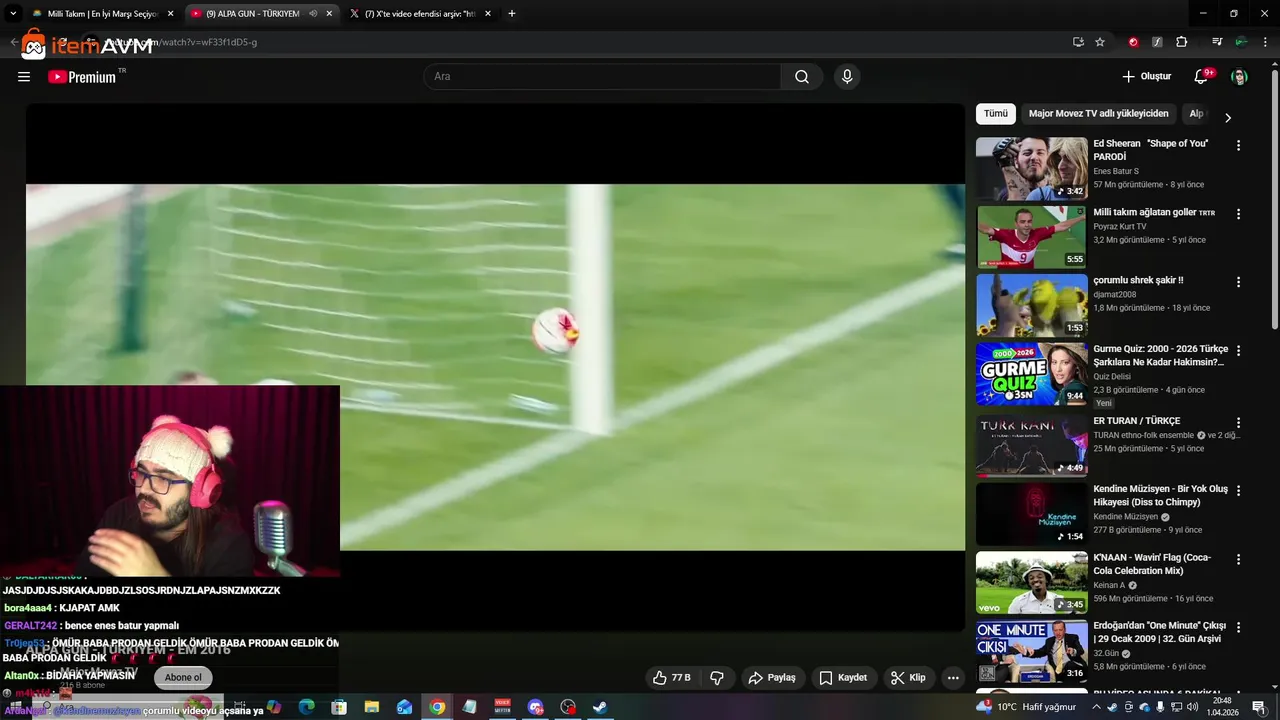Open File Explorer from the taskbar
This screenshot has width=1280, height=720.
coord(371,707)
